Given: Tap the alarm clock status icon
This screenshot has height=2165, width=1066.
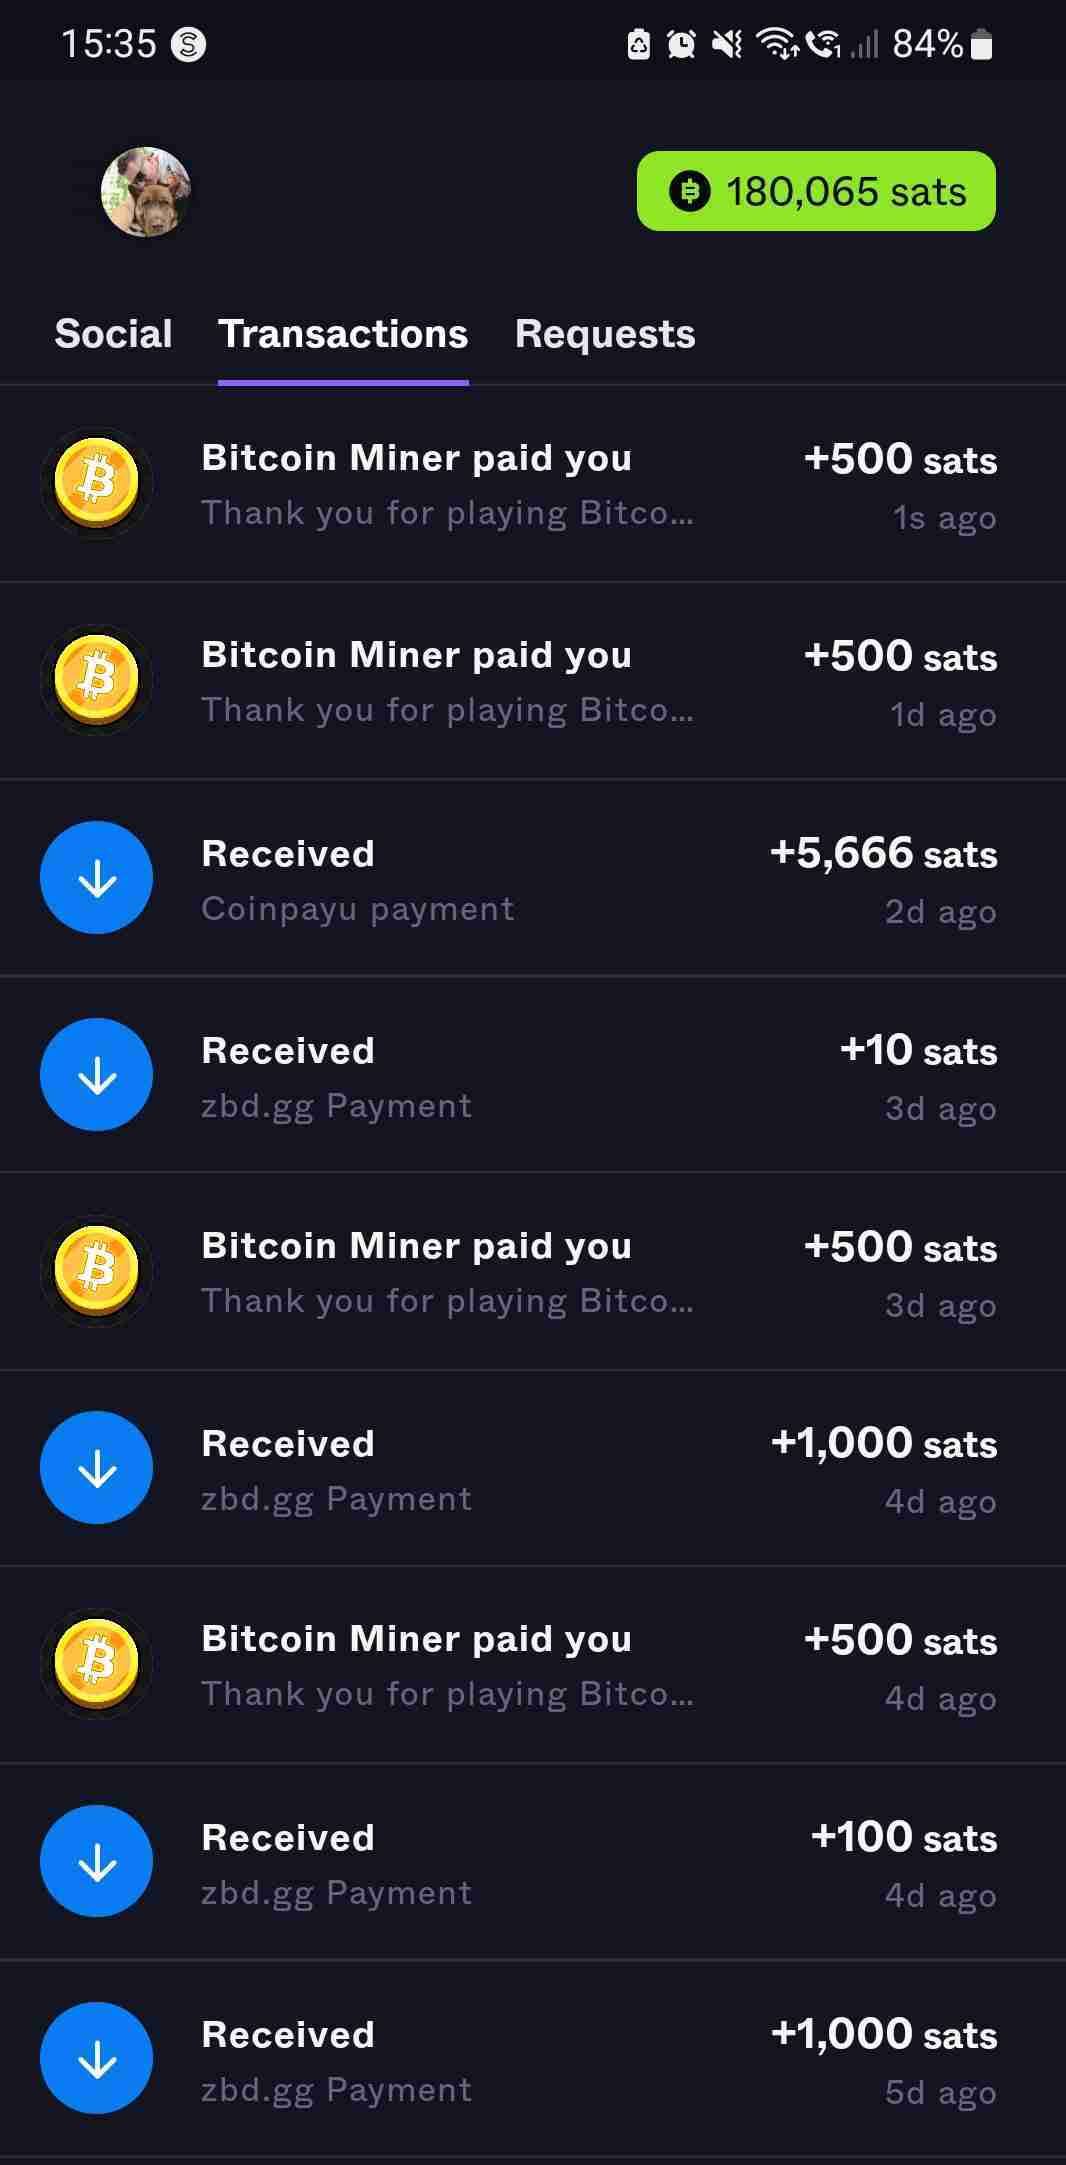Looking at the screenshot, I should coord(681,45).
